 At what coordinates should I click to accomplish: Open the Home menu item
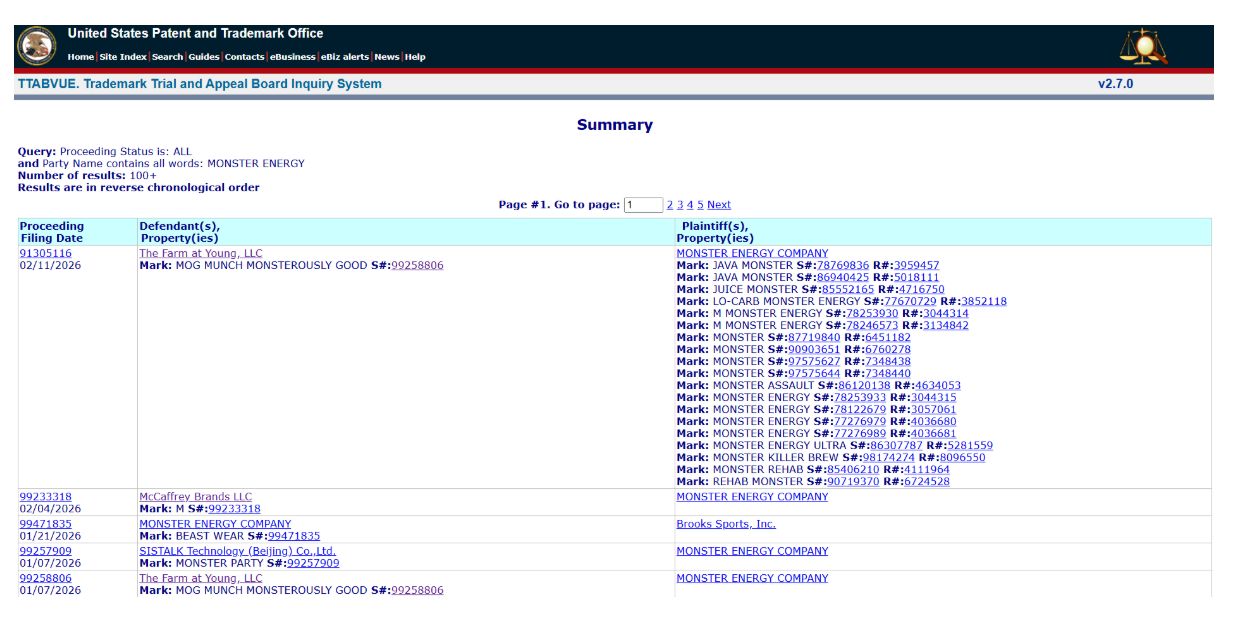80,57
